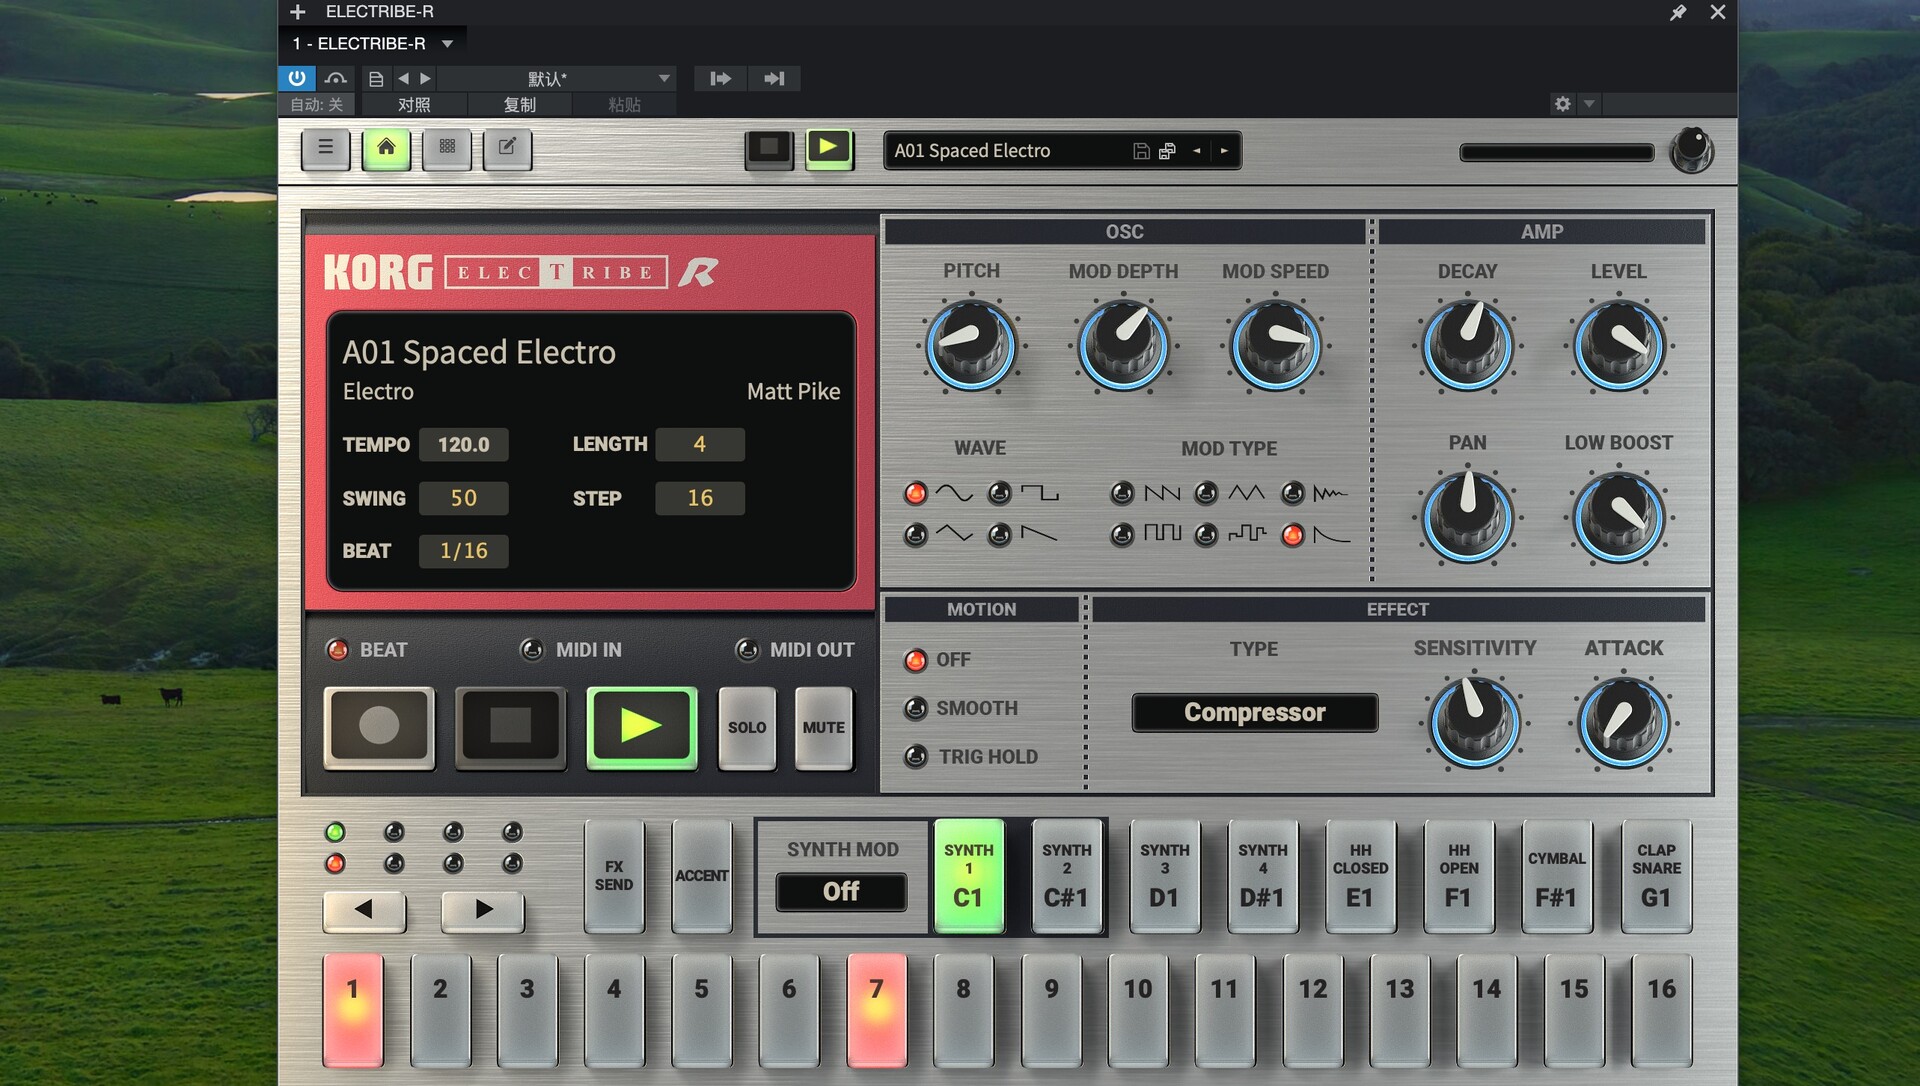Pin the ELECTRIBE-R plugin window

[1678, 12]
